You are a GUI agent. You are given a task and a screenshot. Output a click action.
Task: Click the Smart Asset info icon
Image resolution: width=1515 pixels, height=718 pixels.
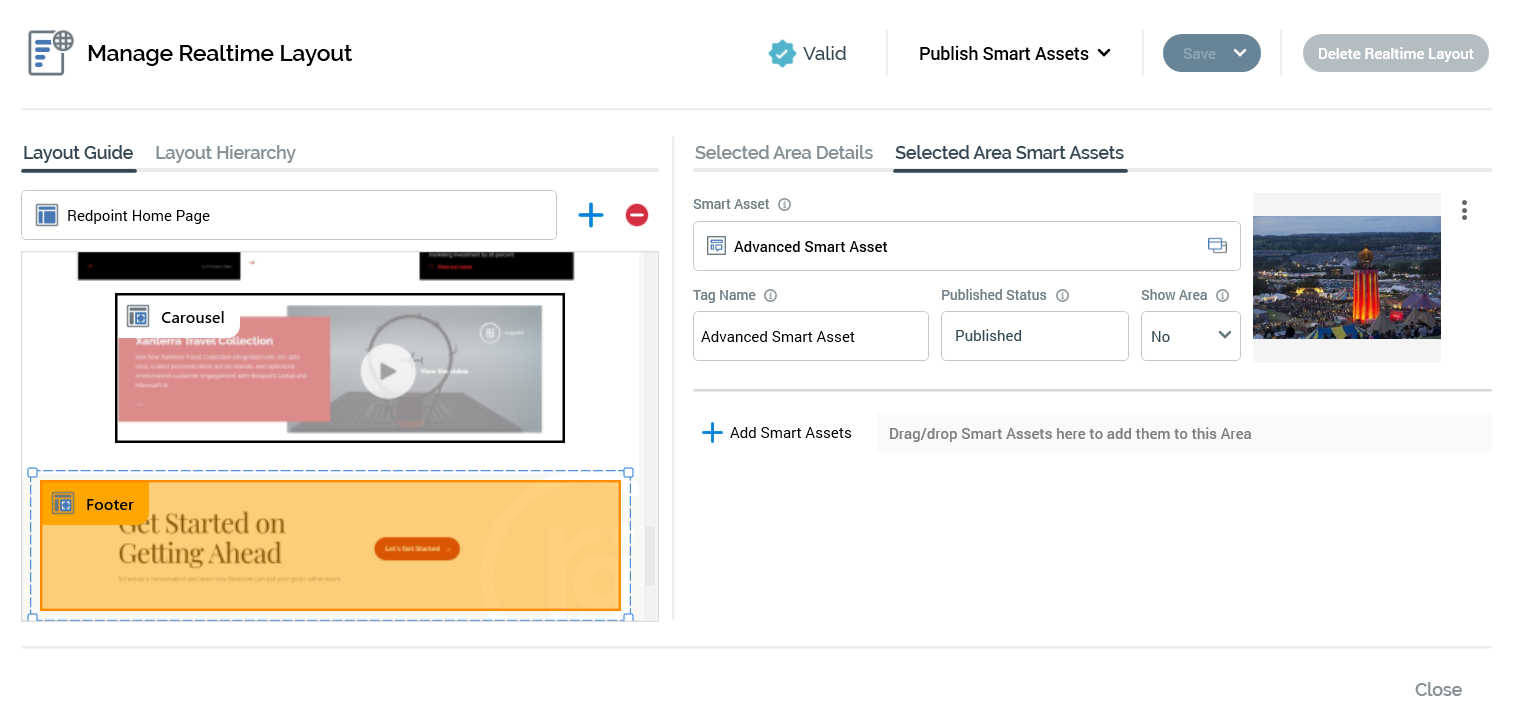tap(785, 204)
